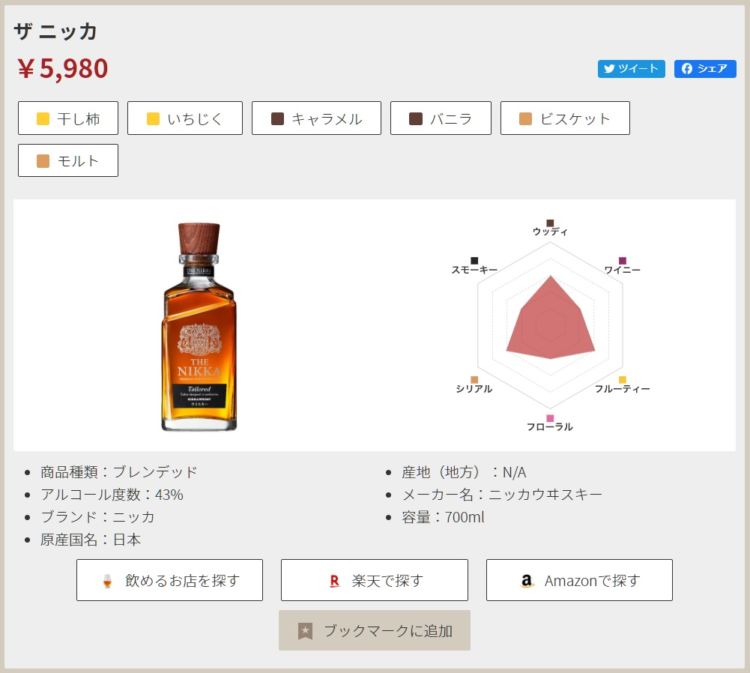Click the yellow swatch in 干し柿 tag
Screen dimensions: 750x673
[x=43, y=119]
